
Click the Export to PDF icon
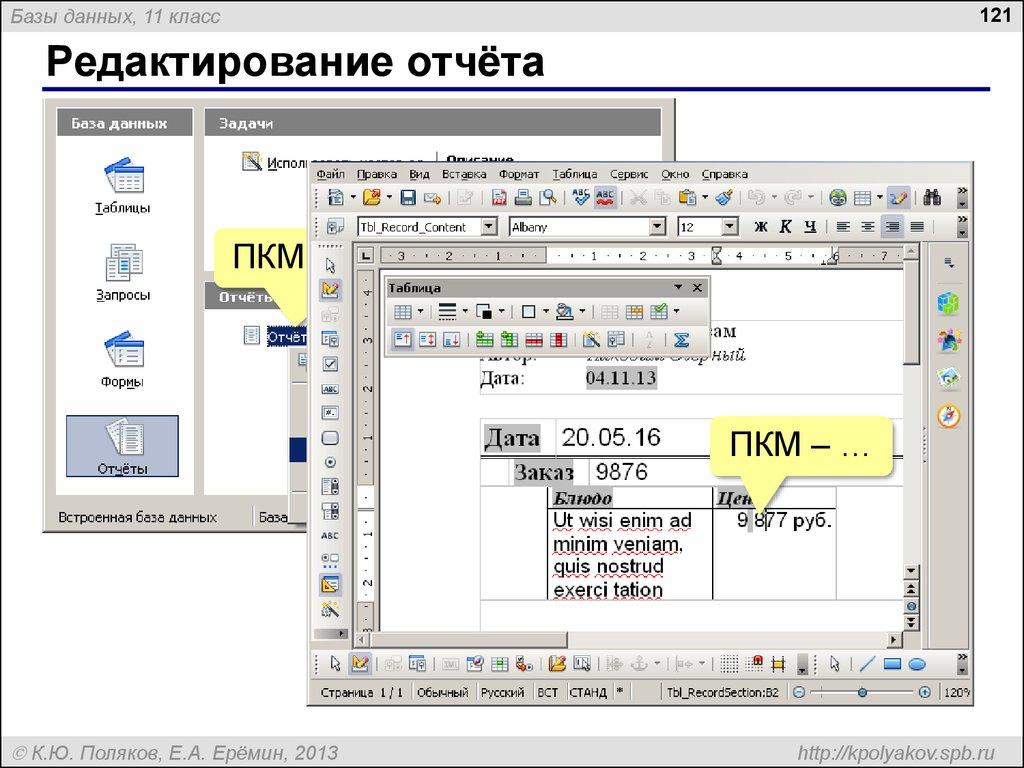pos(497,198)
